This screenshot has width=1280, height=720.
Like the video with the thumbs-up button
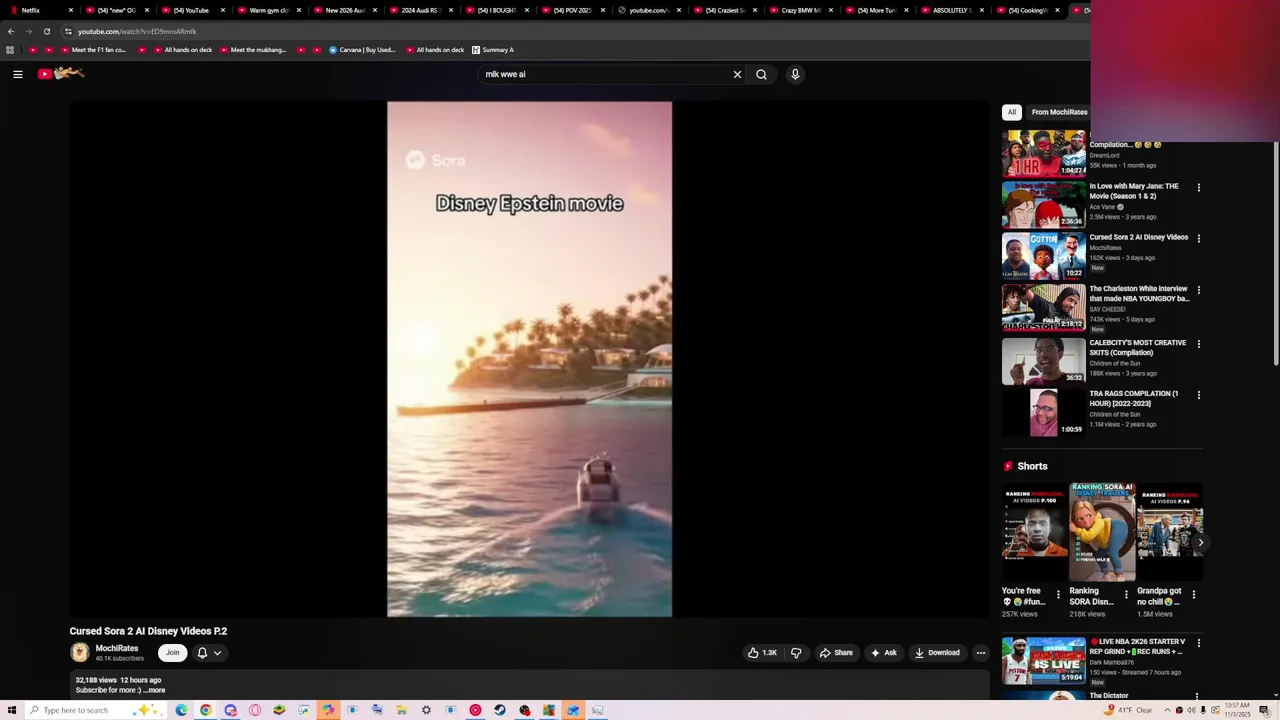(762, 653)
